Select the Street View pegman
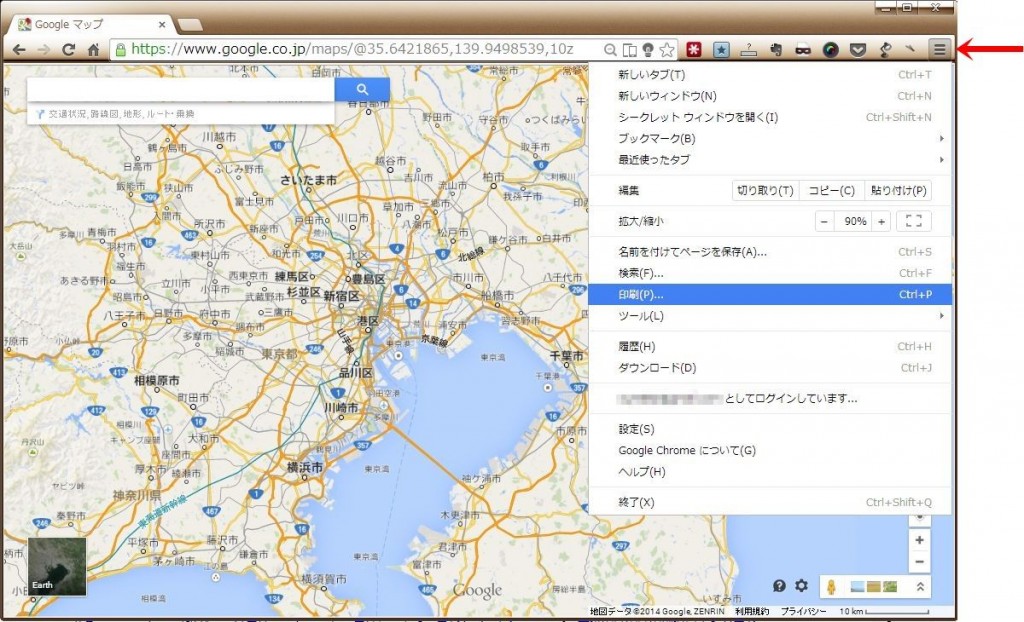Screen dimensions: 1024x622 pos(831,587)
